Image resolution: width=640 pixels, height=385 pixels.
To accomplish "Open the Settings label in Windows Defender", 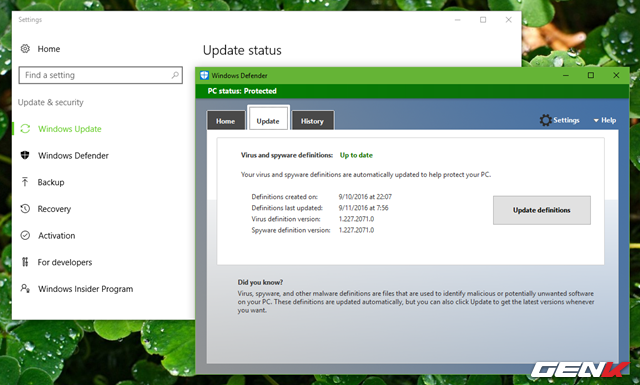I will click(x=566, y=120).
